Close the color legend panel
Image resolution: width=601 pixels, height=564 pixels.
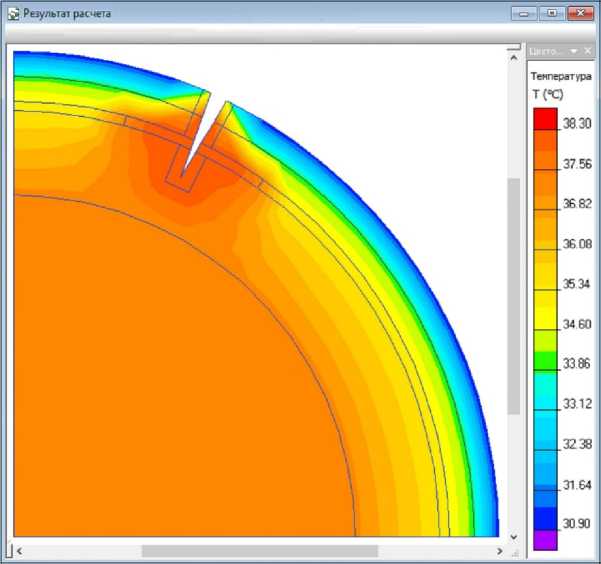tap(588, 51)
